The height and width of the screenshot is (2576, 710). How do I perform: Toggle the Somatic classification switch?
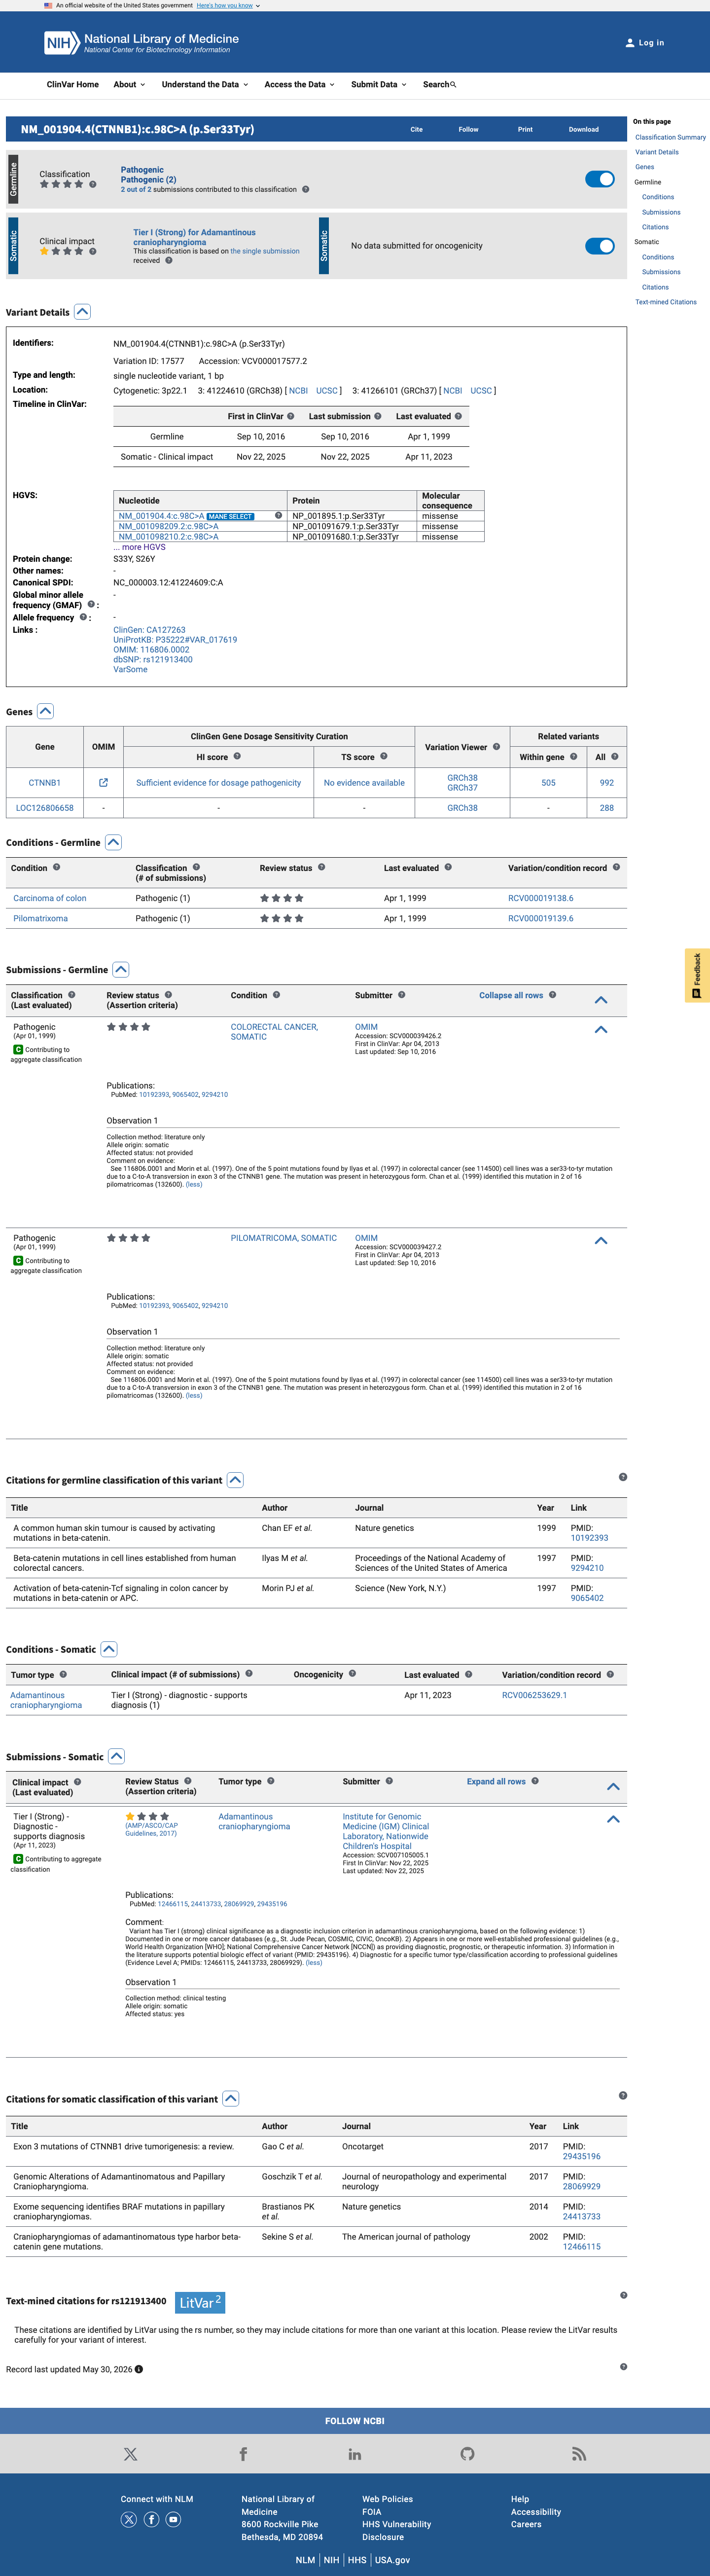(x=600, y=246)
